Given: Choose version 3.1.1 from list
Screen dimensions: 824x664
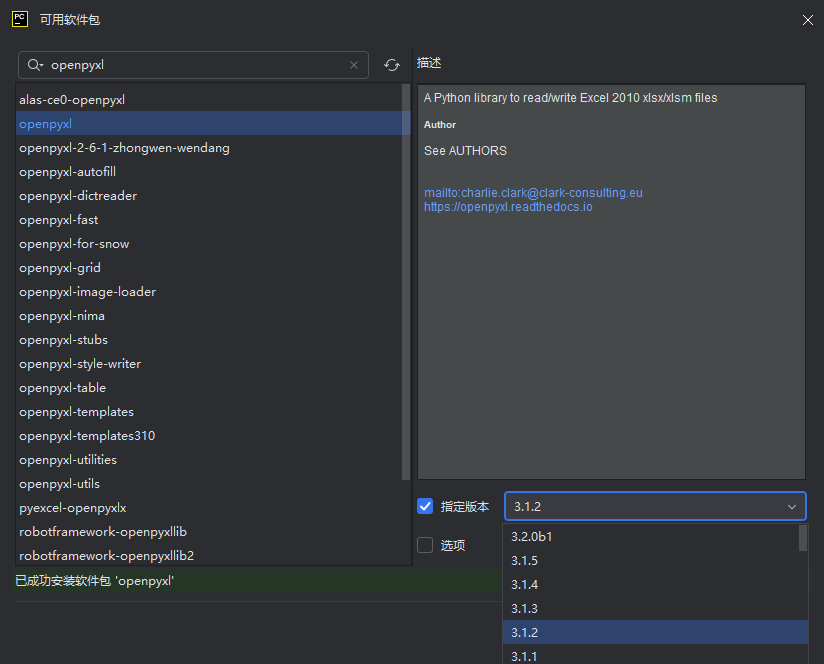Looking at the screenshot, I should [655, 655].
